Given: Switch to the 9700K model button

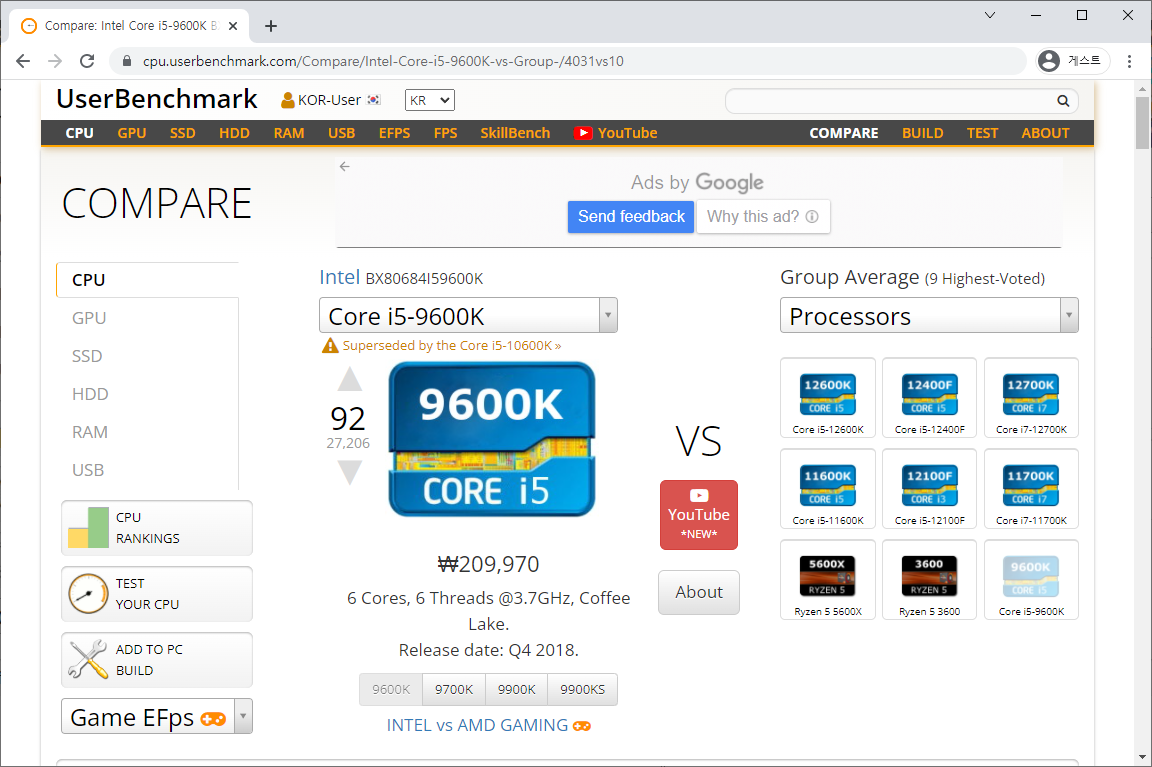Looking at the screenshot, I should pos(454,689).
